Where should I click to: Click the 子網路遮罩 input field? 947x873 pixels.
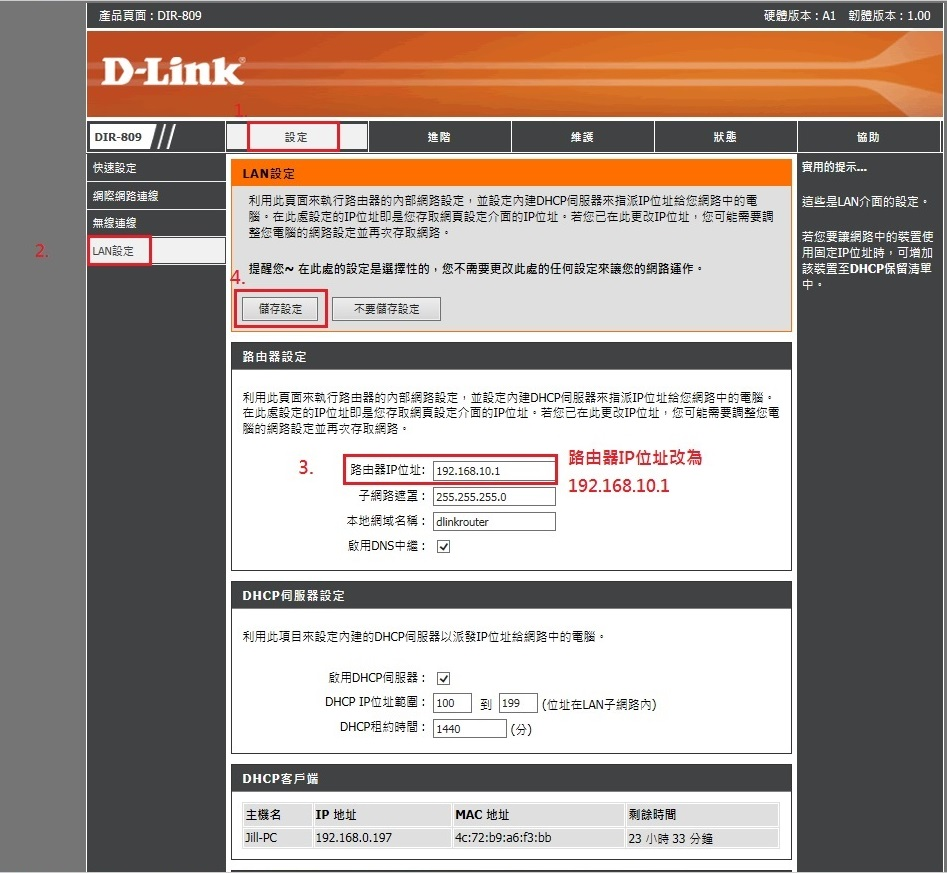(494, 497)
